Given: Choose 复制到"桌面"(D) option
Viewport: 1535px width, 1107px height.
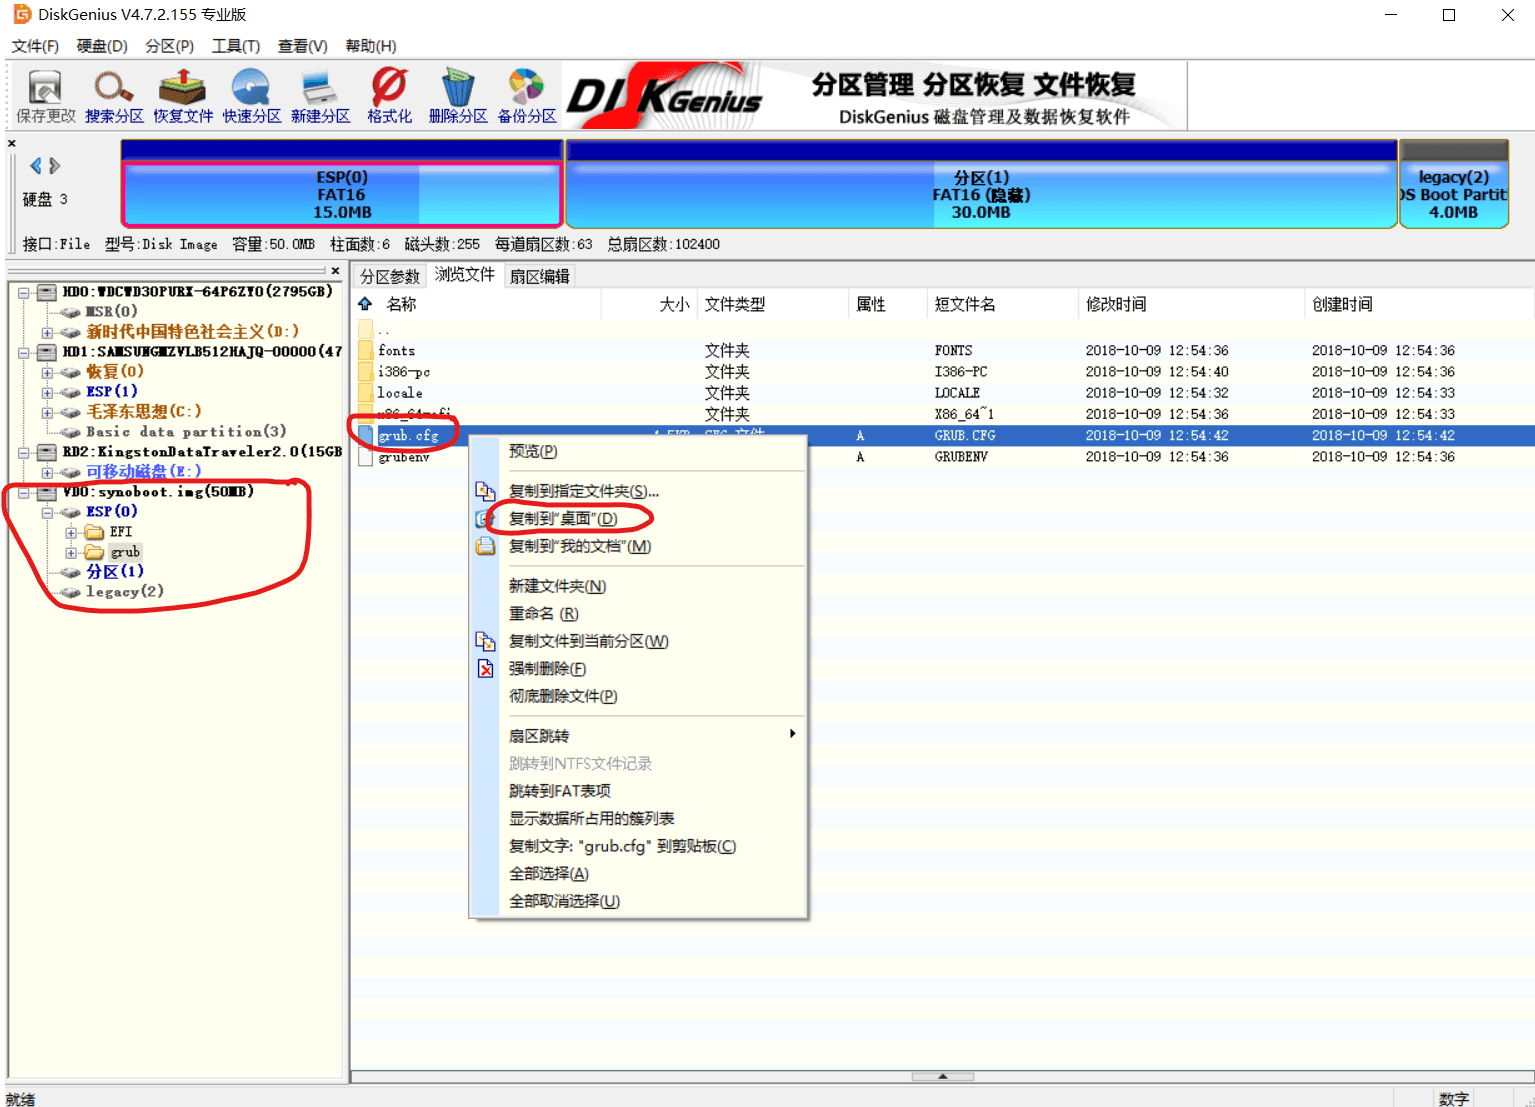Looking at the screenshot, I should pyautogui.click(x=563, y=518).
